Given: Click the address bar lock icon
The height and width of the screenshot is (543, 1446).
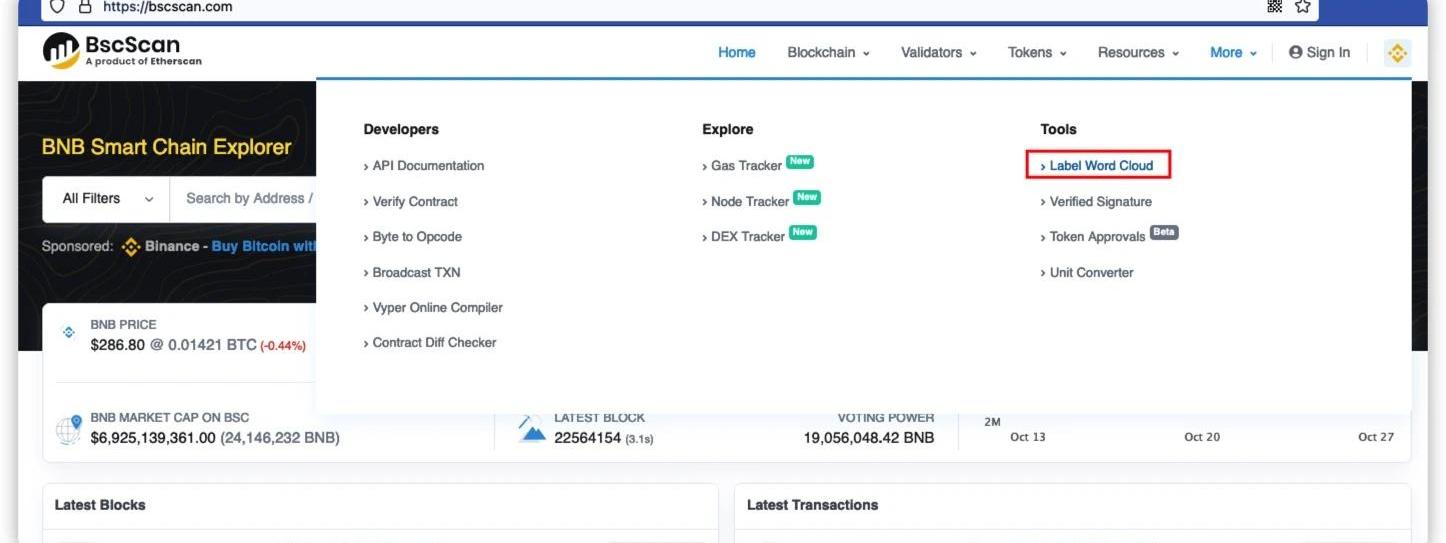Looking at the screenshot, I should [85, 7].
